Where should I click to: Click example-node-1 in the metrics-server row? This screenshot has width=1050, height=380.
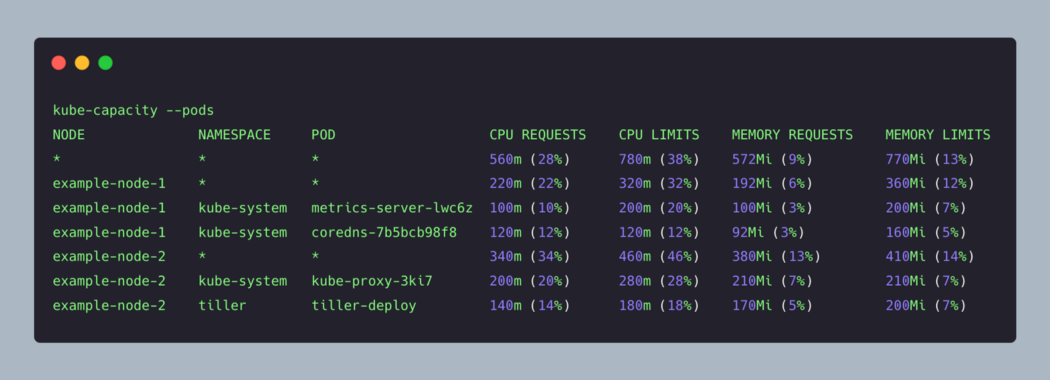pyautogui.click(x=109, y=208)
